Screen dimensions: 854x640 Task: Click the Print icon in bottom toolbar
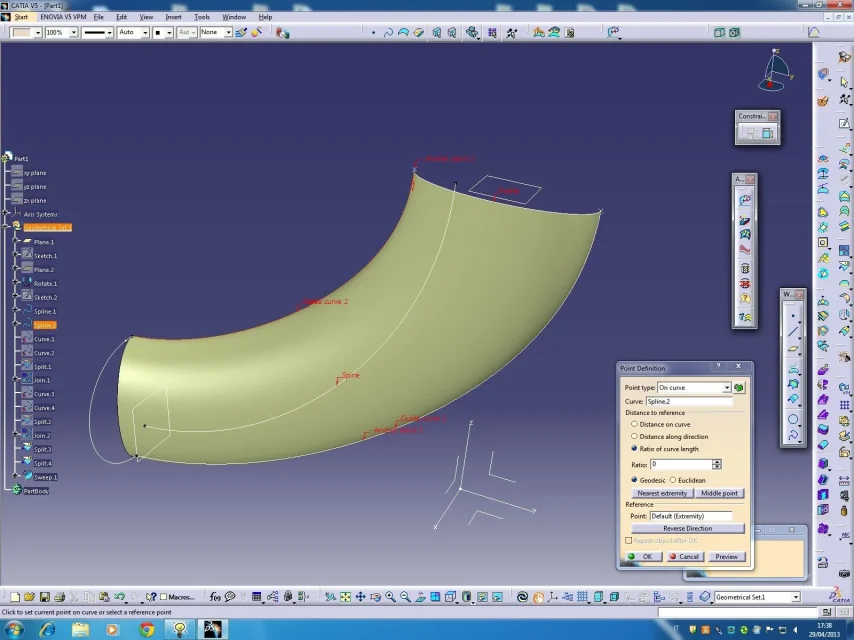(59, 597)
